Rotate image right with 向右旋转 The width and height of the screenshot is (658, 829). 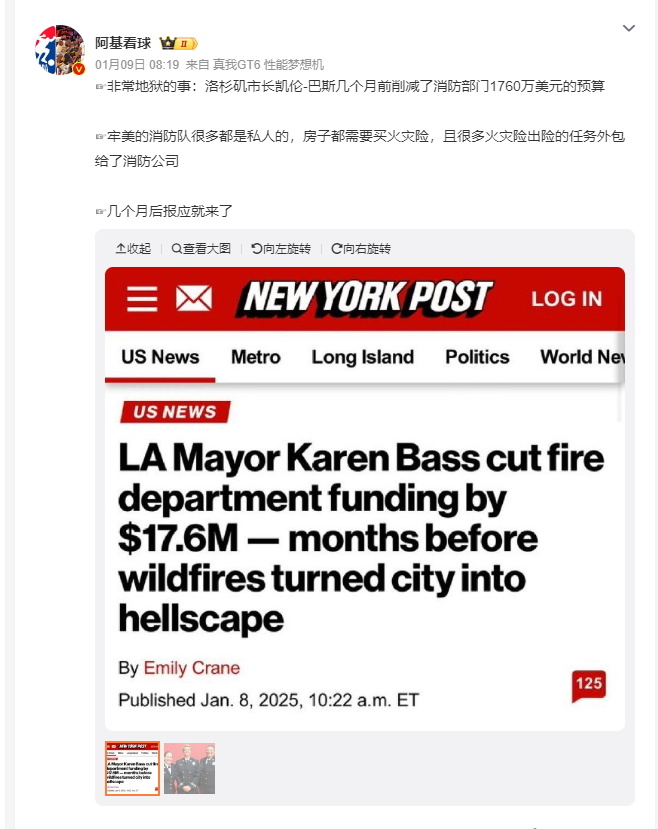click(x=361, y=248)
